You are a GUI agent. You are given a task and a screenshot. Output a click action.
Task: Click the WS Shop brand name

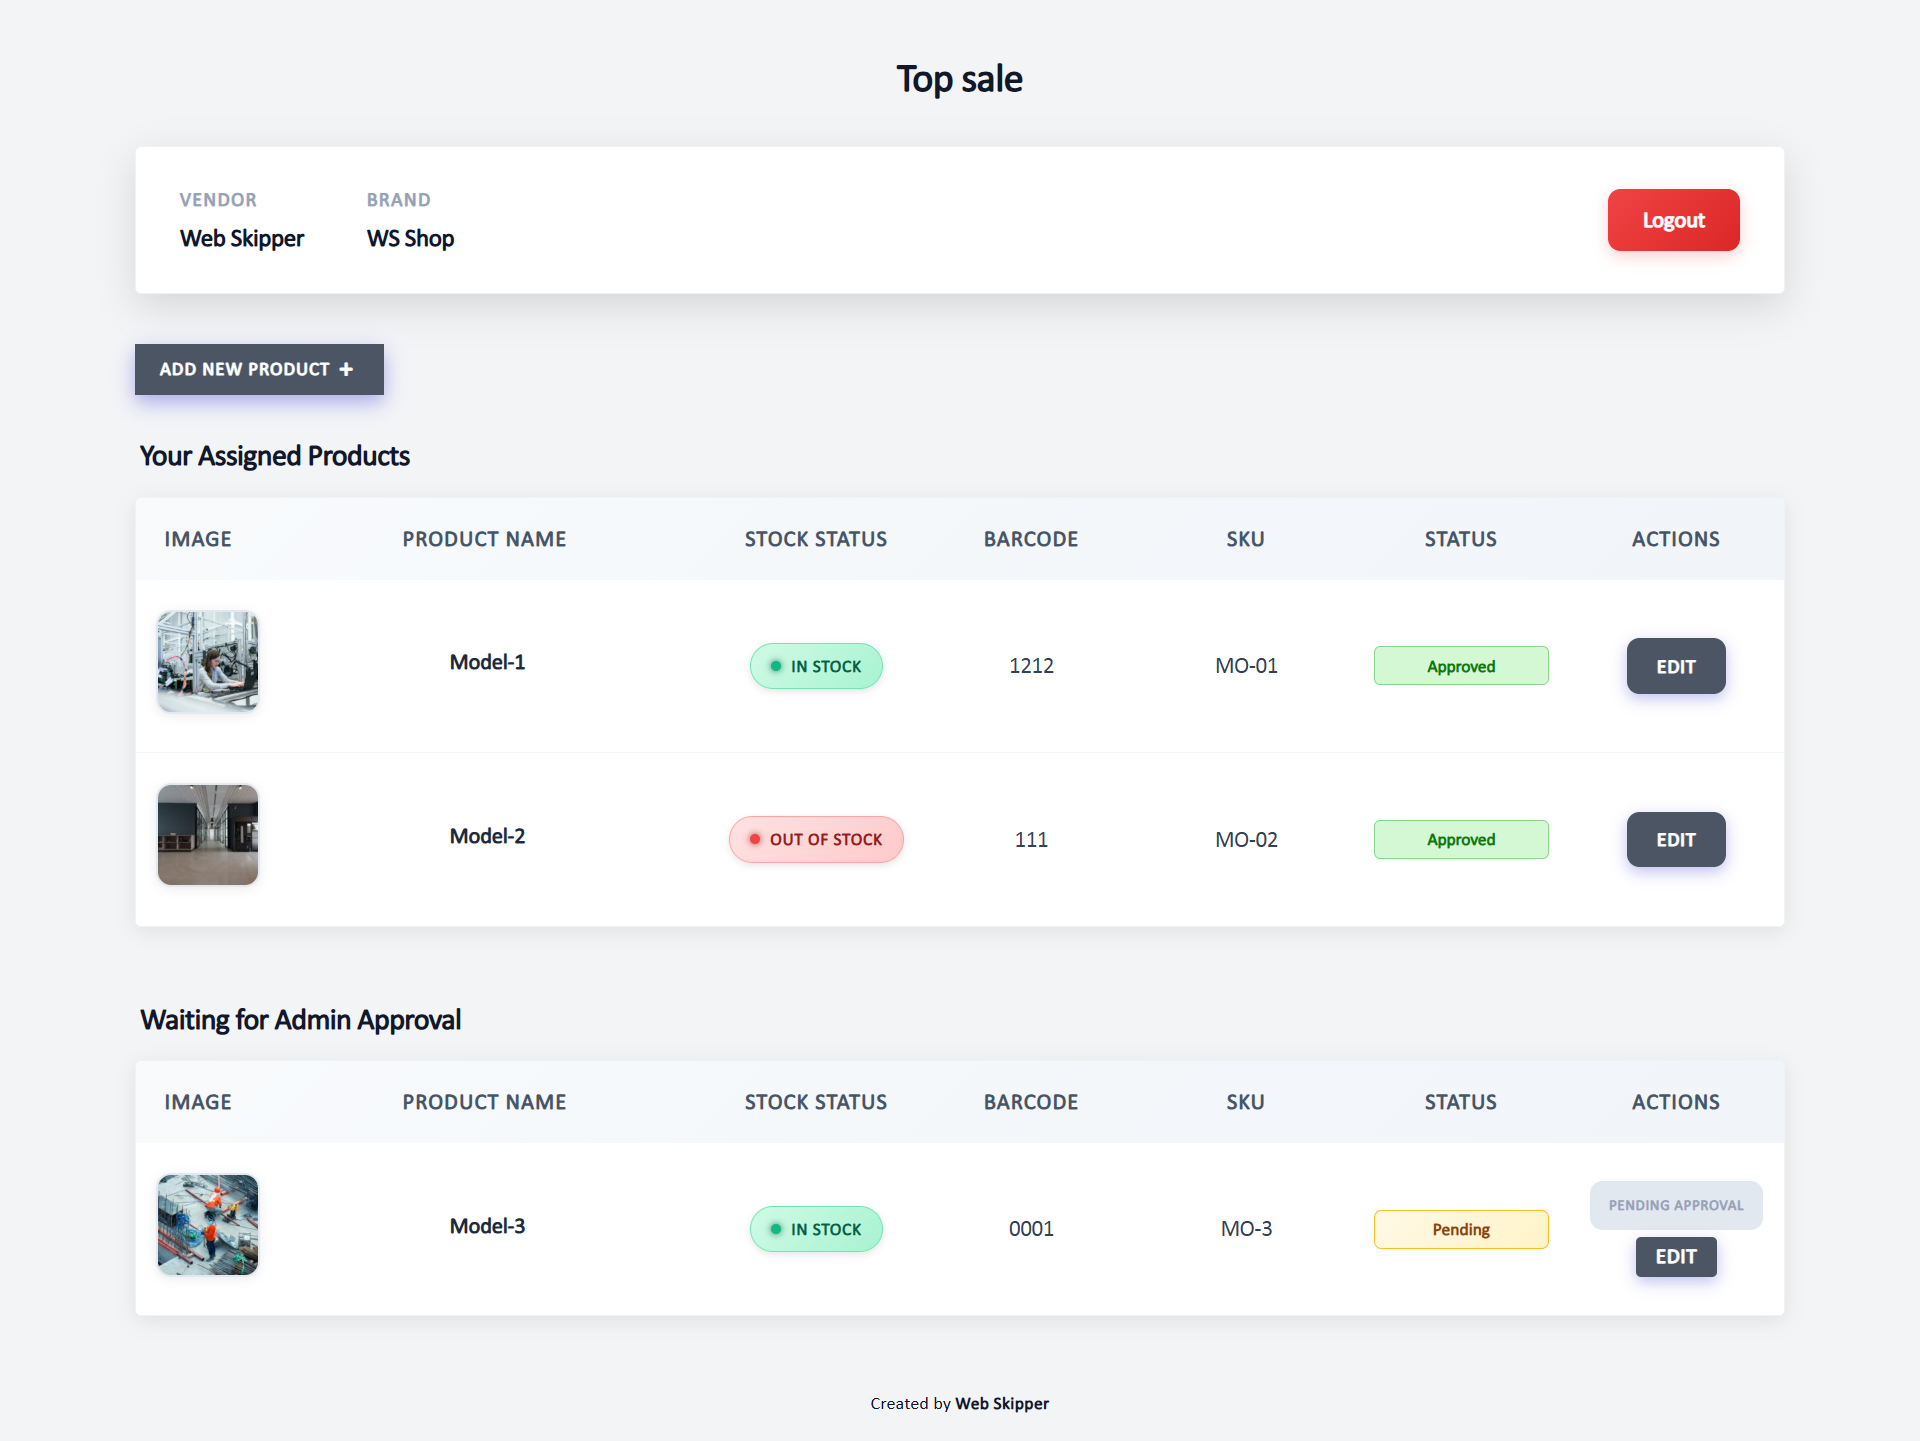tap(410, 238)
